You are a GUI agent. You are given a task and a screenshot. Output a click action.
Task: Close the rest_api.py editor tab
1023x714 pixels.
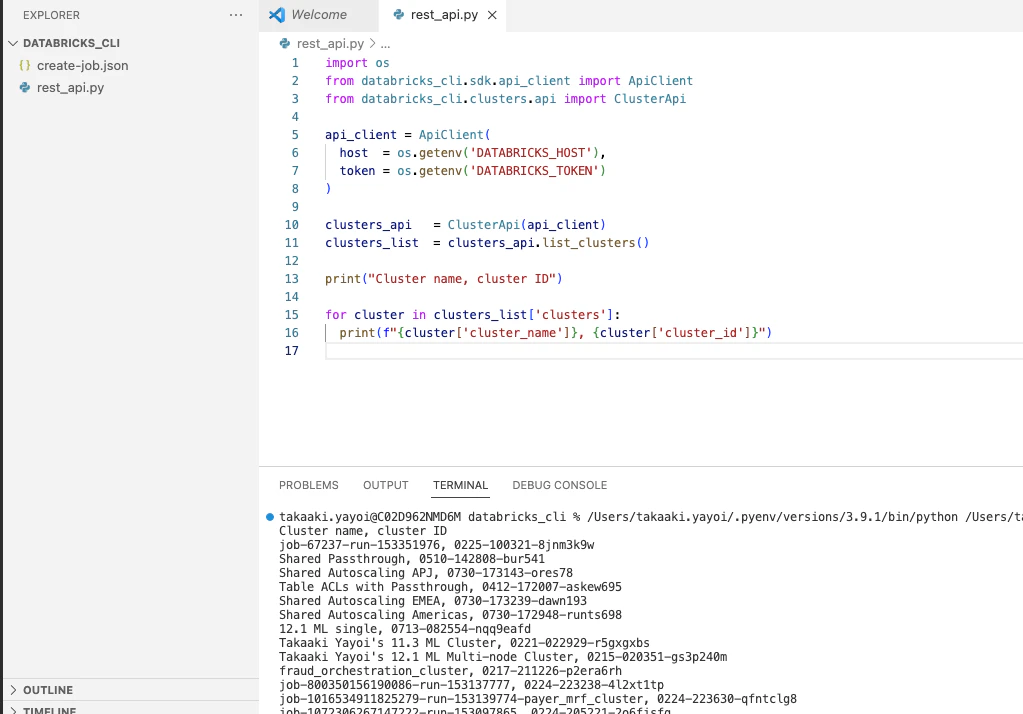493,15
